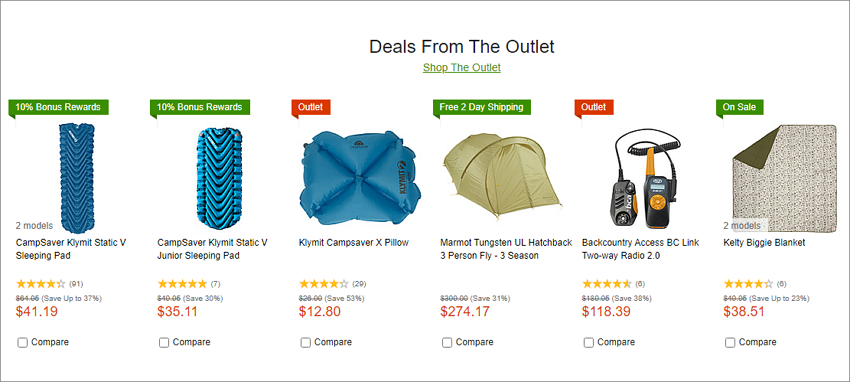The width and height of the screenshot is (850, 382).
Task: Enable Compare for Klymit Campsaver X Pillow
Action: [x=305, y=342]
